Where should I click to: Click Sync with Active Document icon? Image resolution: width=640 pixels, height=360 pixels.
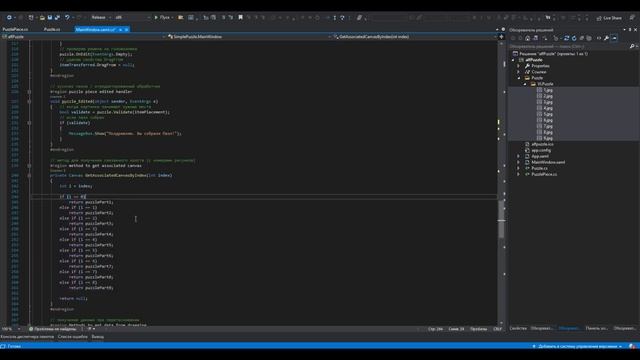click(567, 38)
